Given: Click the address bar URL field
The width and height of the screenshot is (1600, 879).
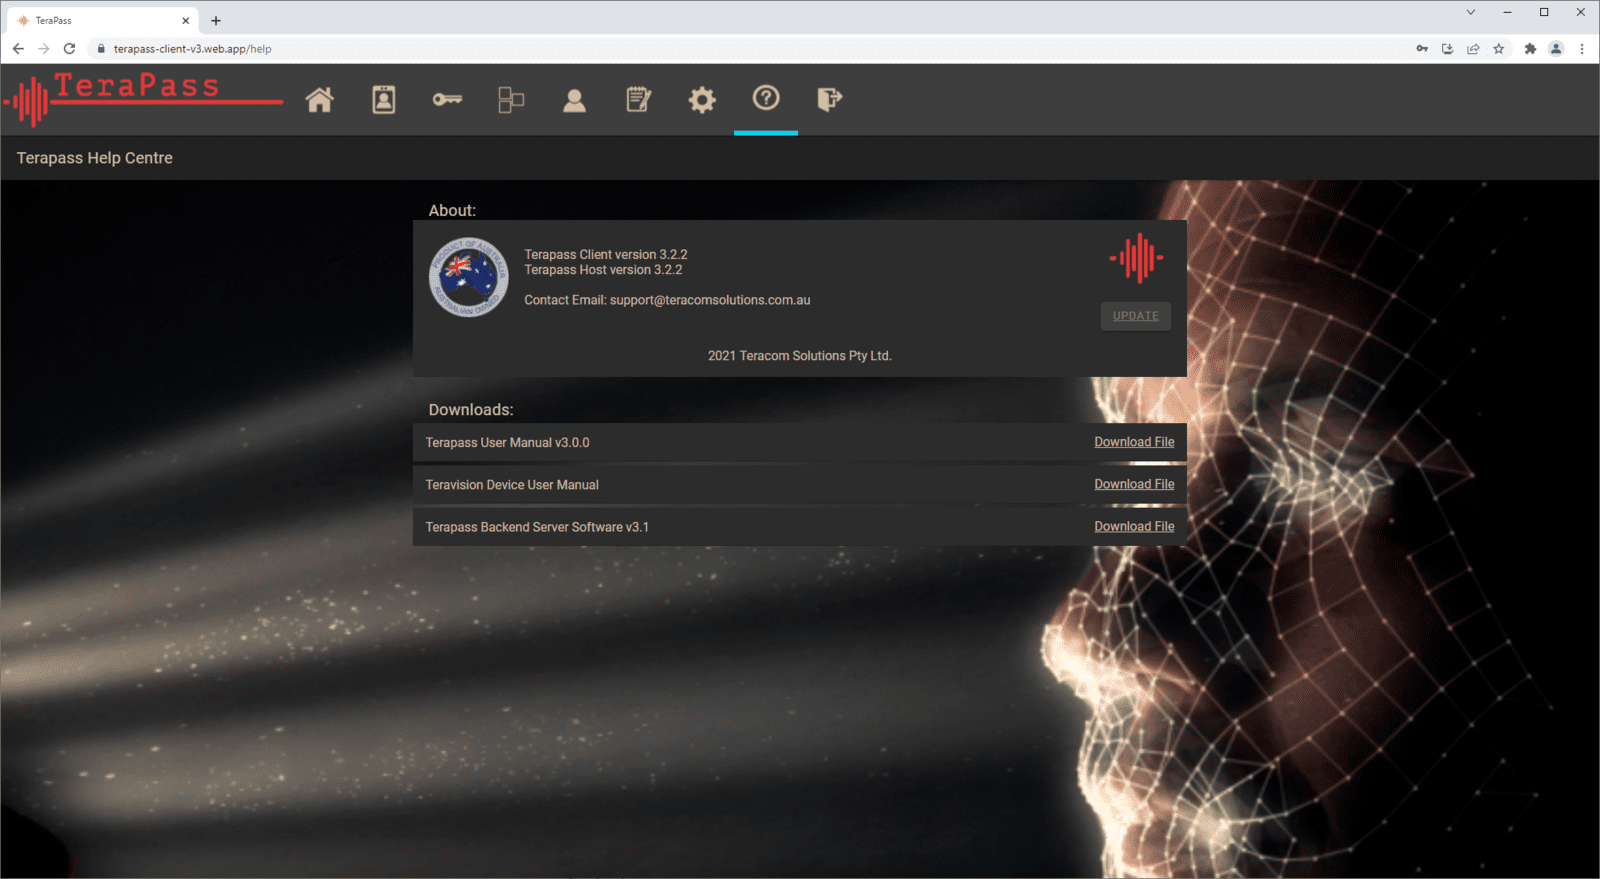Looking at the screenshot, I should 750,48.
